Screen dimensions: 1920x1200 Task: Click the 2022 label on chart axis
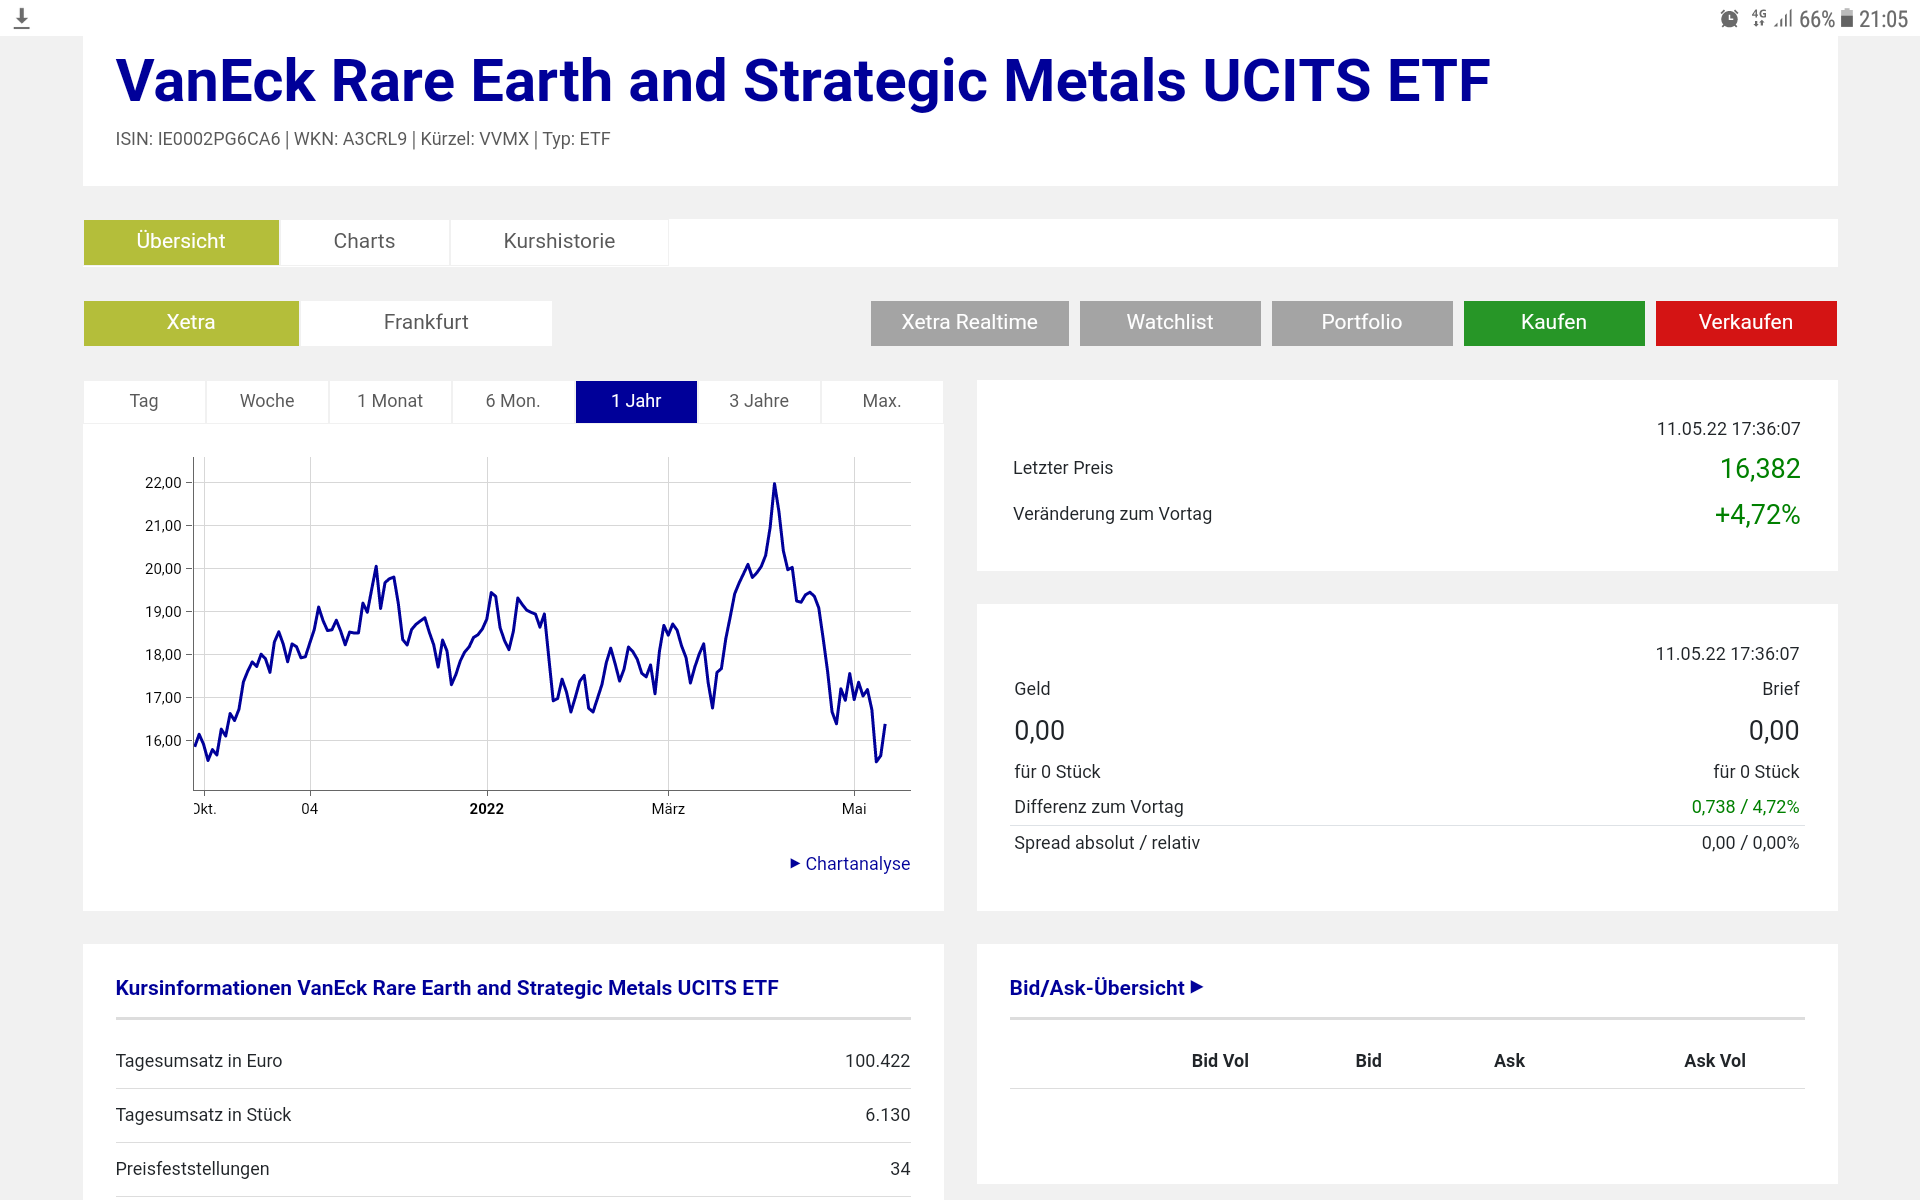pyautogui.click(x=487, y=809)
